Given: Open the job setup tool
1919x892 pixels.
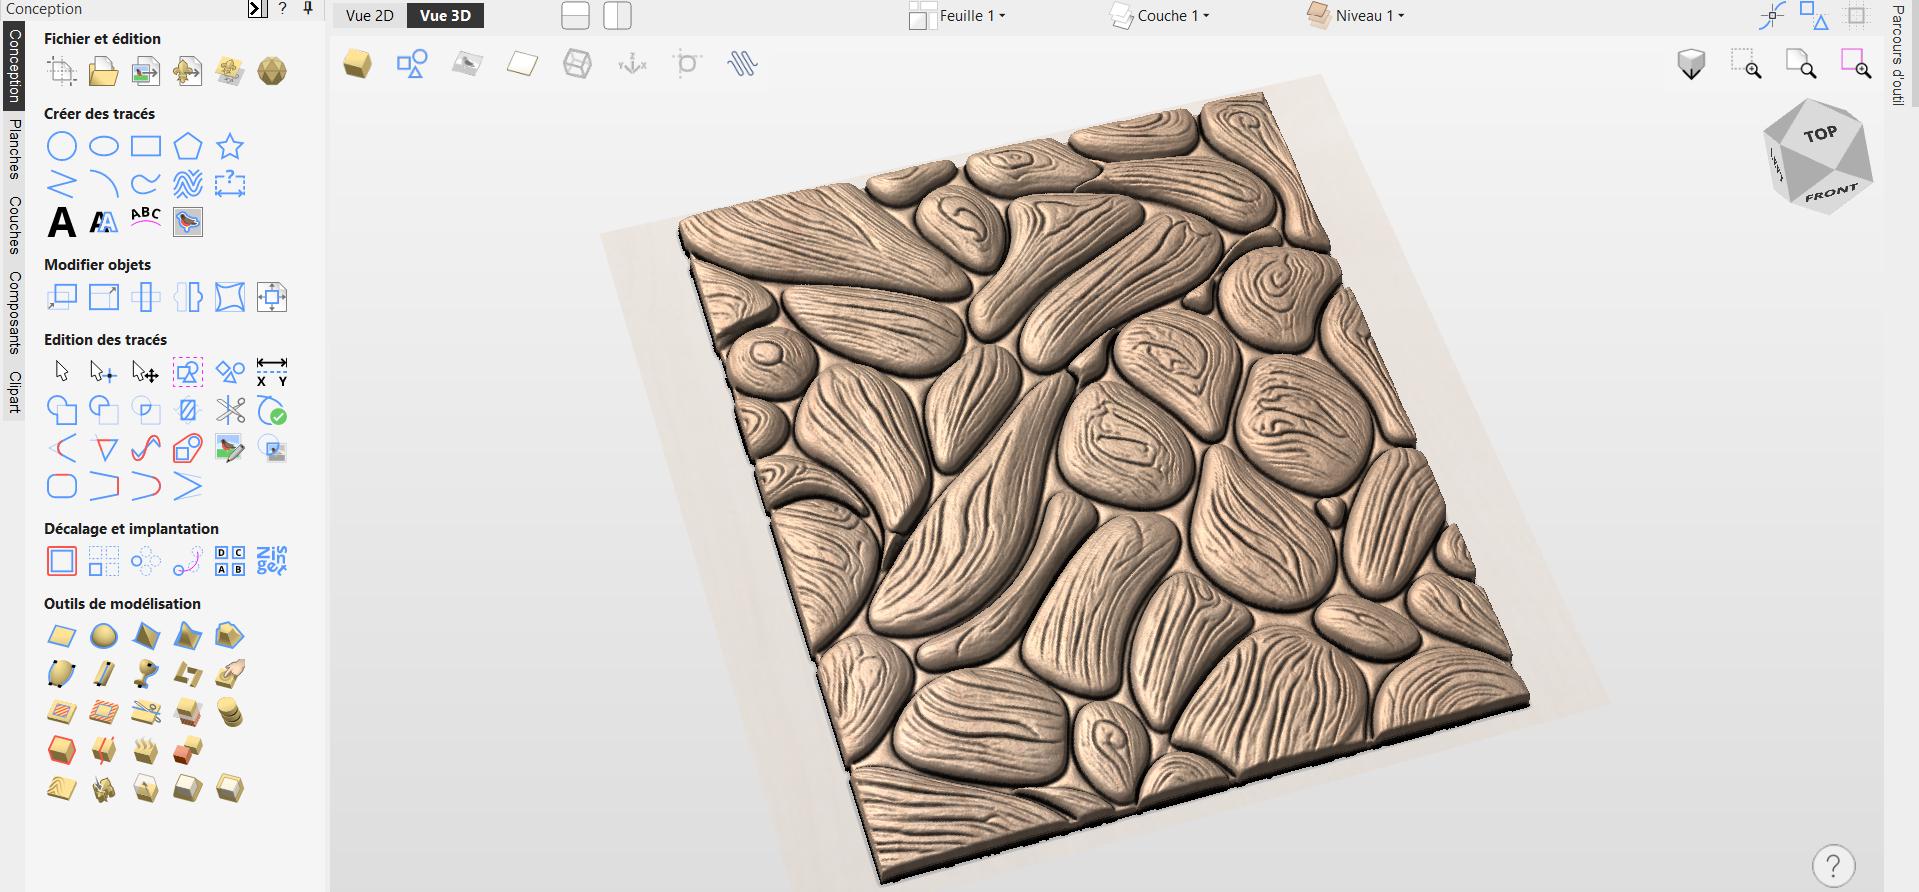Looking at the screenshot, I should click(x=62, y=71).
